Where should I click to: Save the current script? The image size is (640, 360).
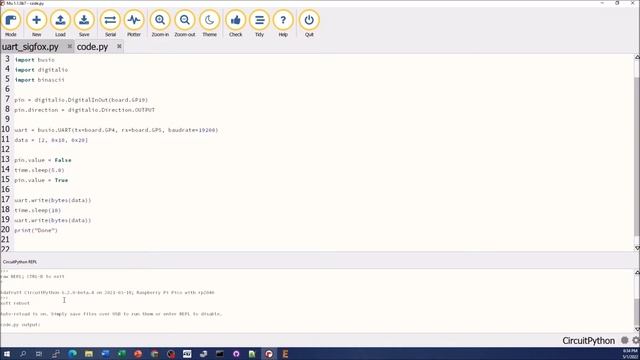(x=84, y=24)
